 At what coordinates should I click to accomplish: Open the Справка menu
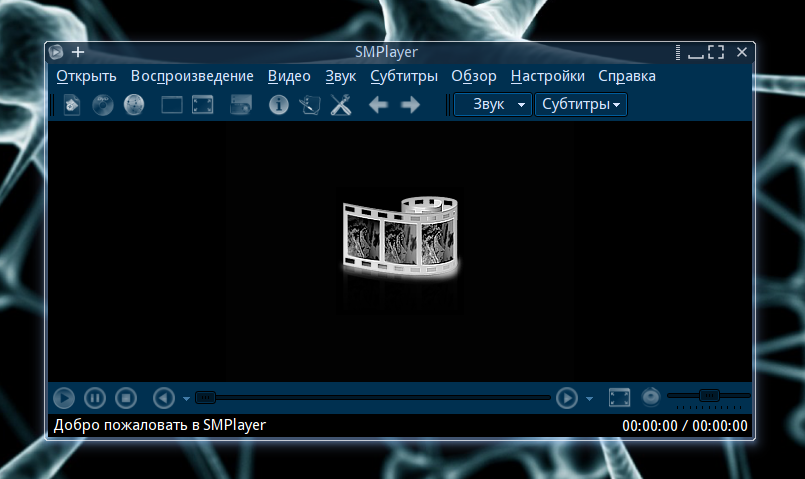point(627,76)
